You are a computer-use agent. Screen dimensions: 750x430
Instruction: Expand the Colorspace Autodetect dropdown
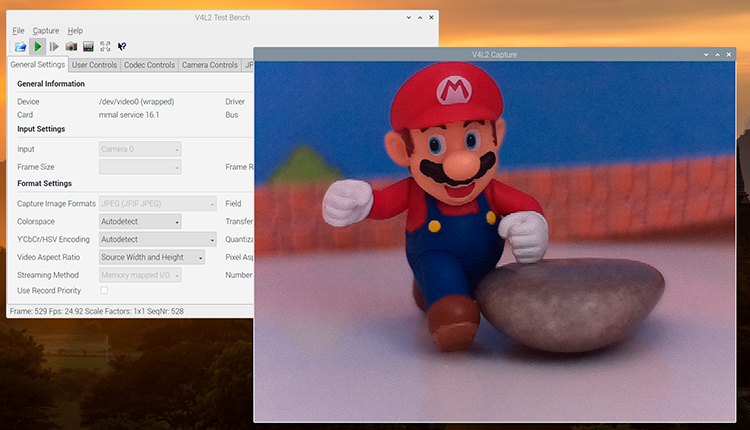click(x=140, y=221)
